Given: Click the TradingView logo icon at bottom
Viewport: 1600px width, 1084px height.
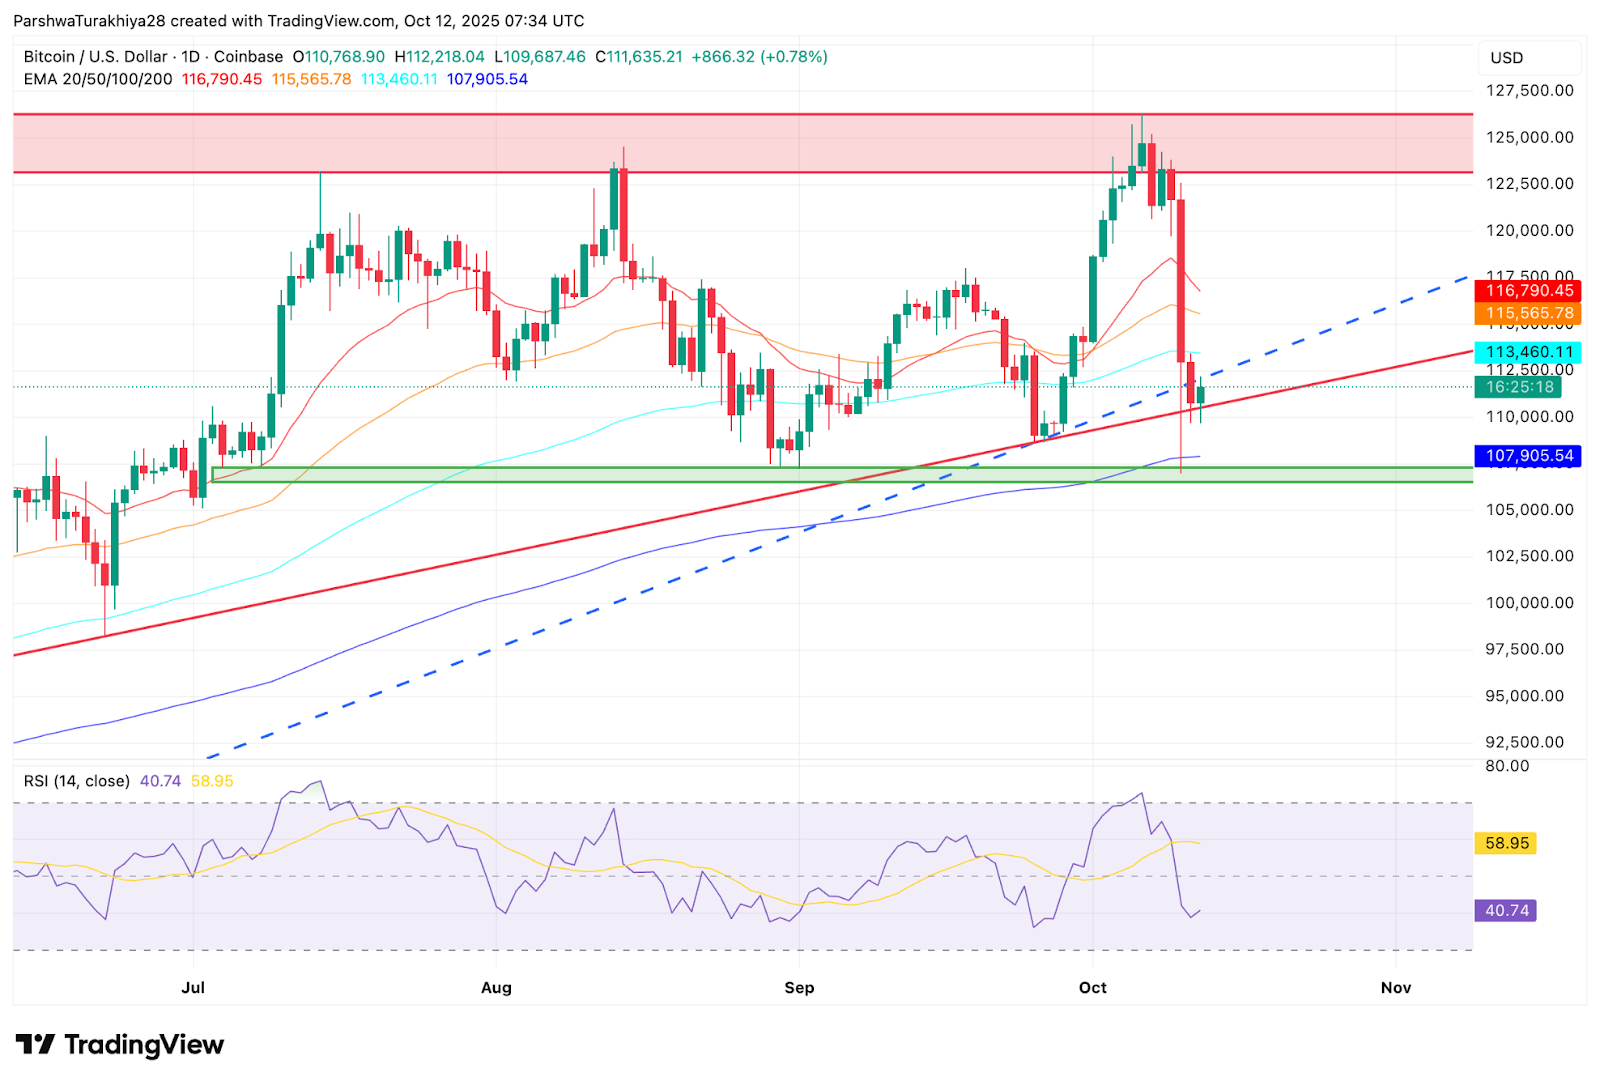Looking at the screenshot, I should 36,1045.
